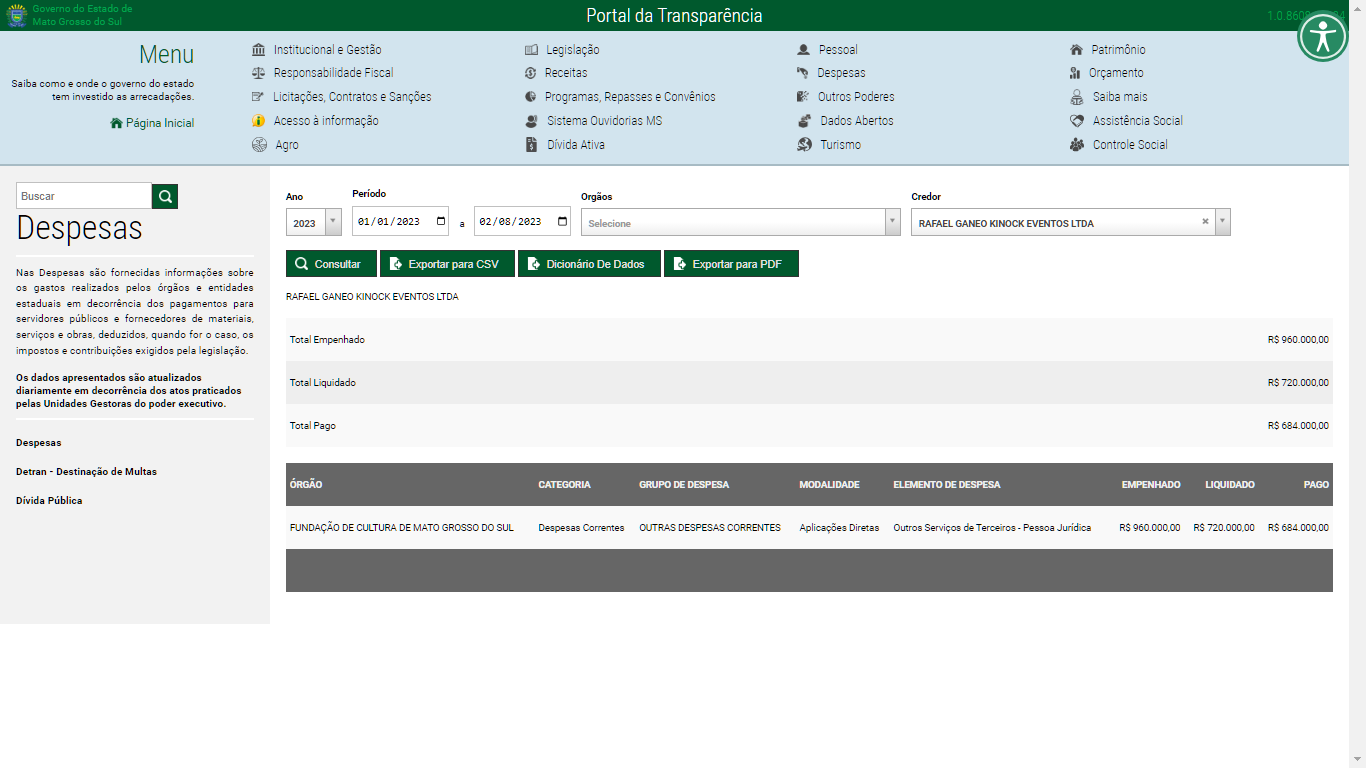Click the Total Empenhado R$ 960.000,00 value
Viewport: 1366px width, 768px height.
(x=1298, y=340)
